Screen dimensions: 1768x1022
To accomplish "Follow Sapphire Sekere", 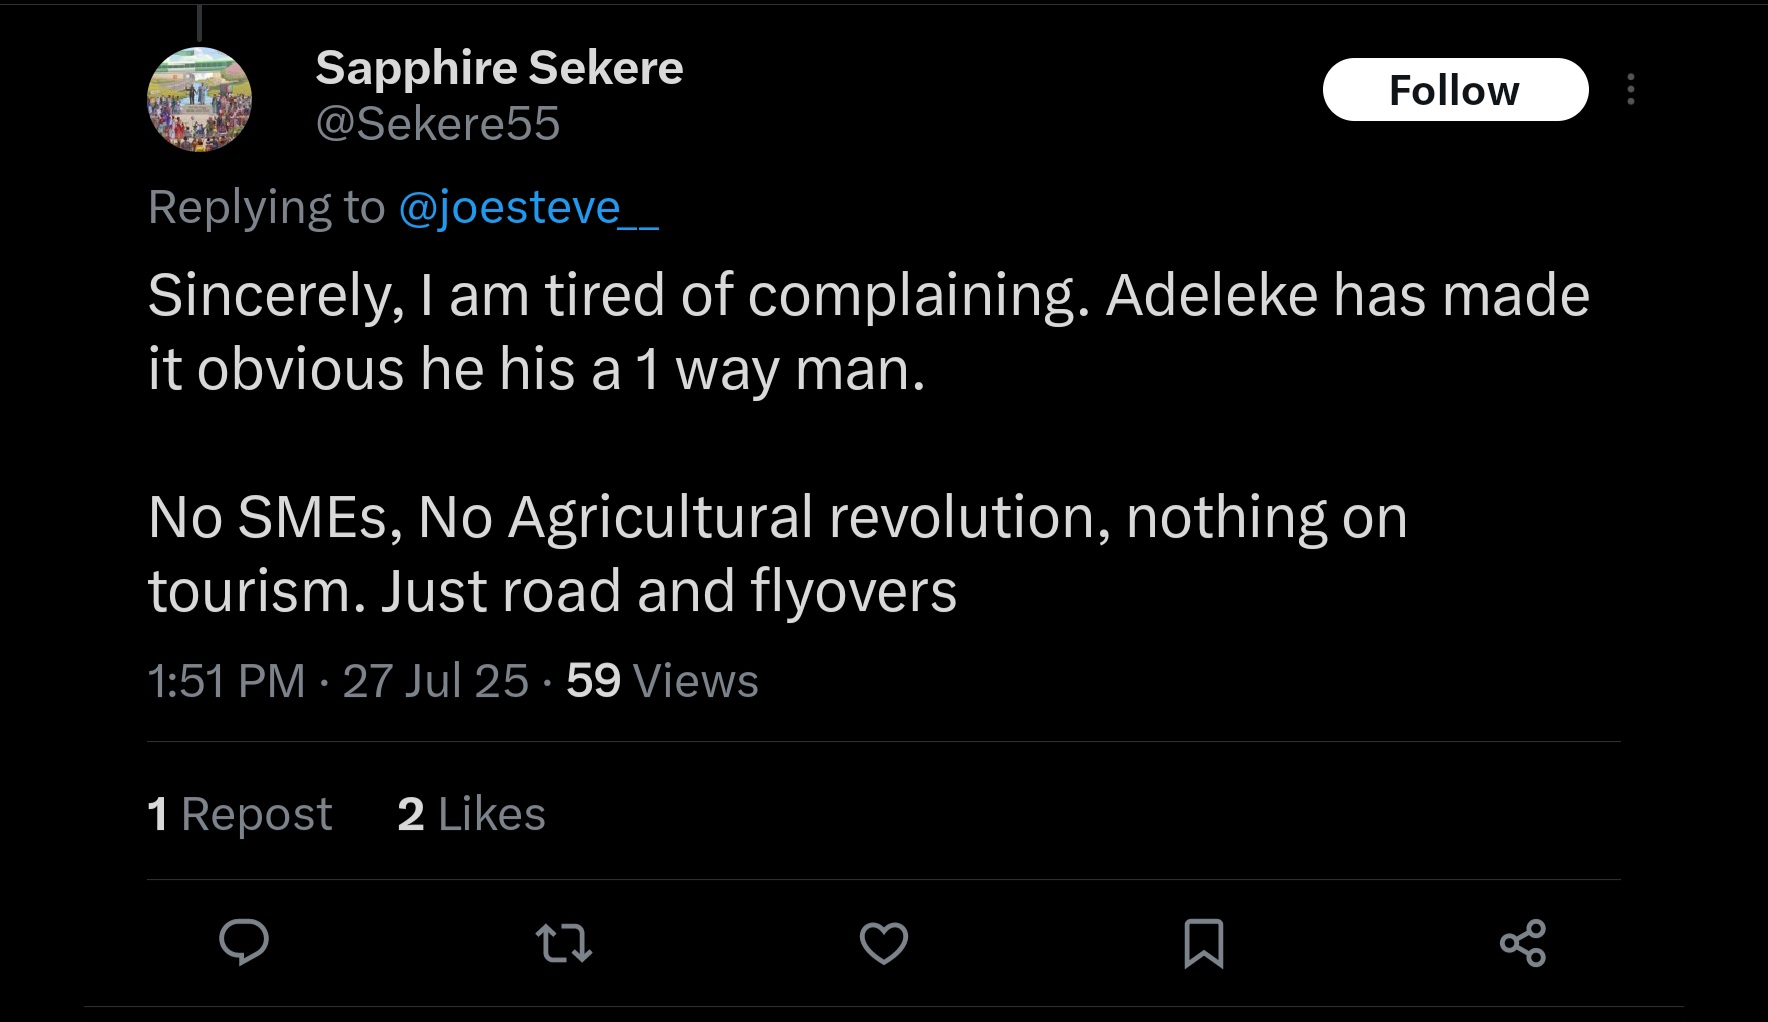I will tap(1455, 90).
